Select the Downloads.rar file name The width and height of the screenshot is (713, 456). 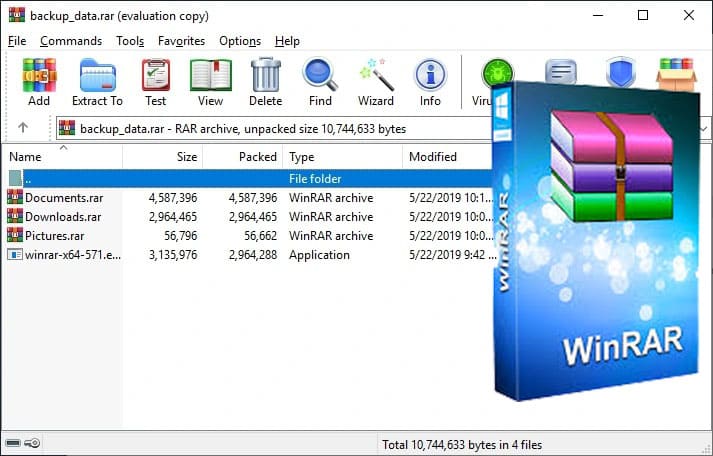pos(63,217)
